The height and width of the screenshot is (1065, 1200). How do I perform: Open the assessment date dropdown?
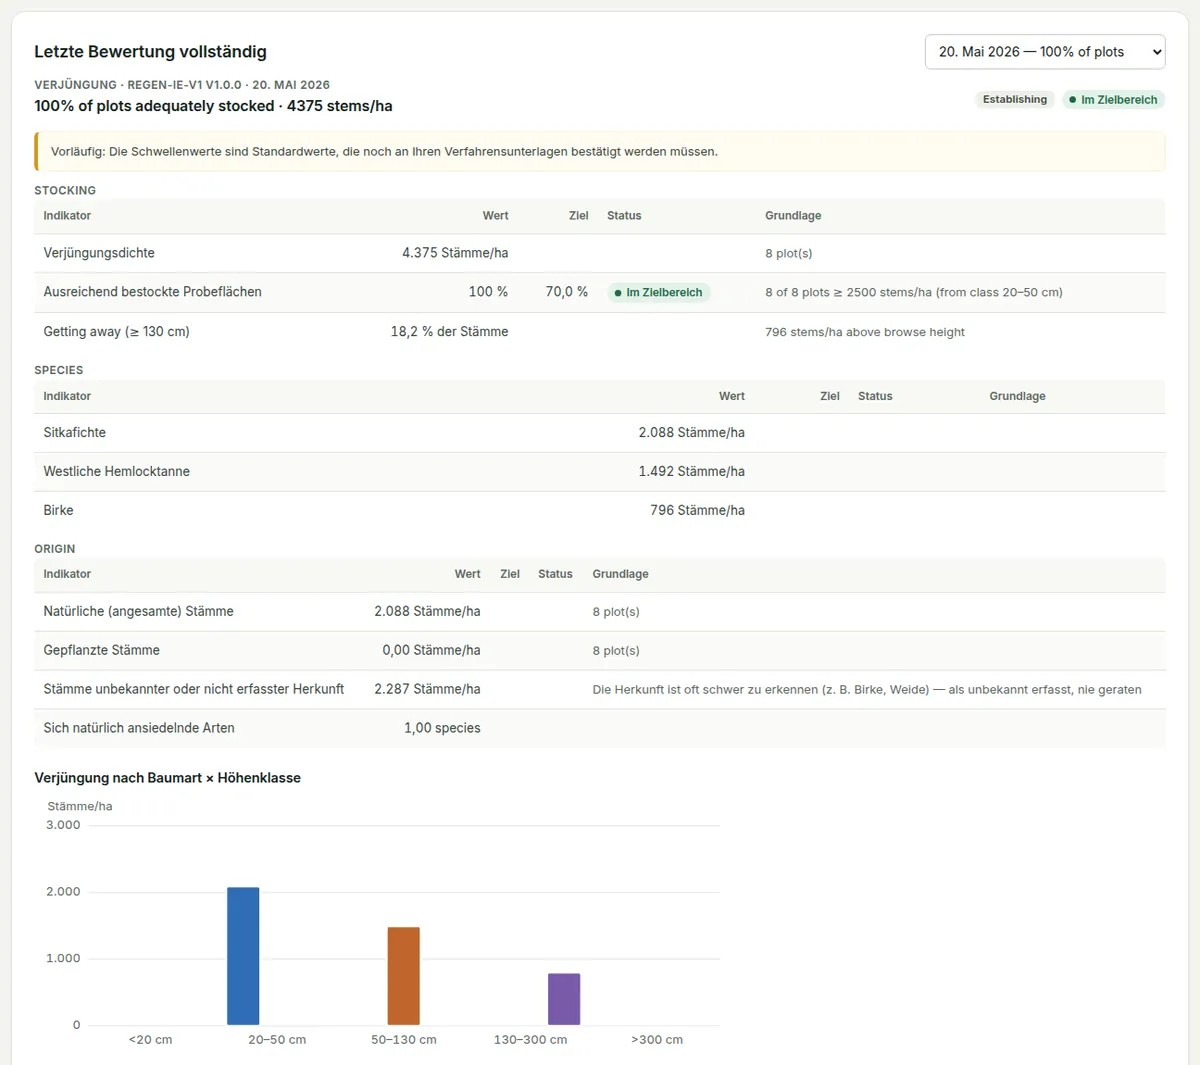pos(1045,52)
